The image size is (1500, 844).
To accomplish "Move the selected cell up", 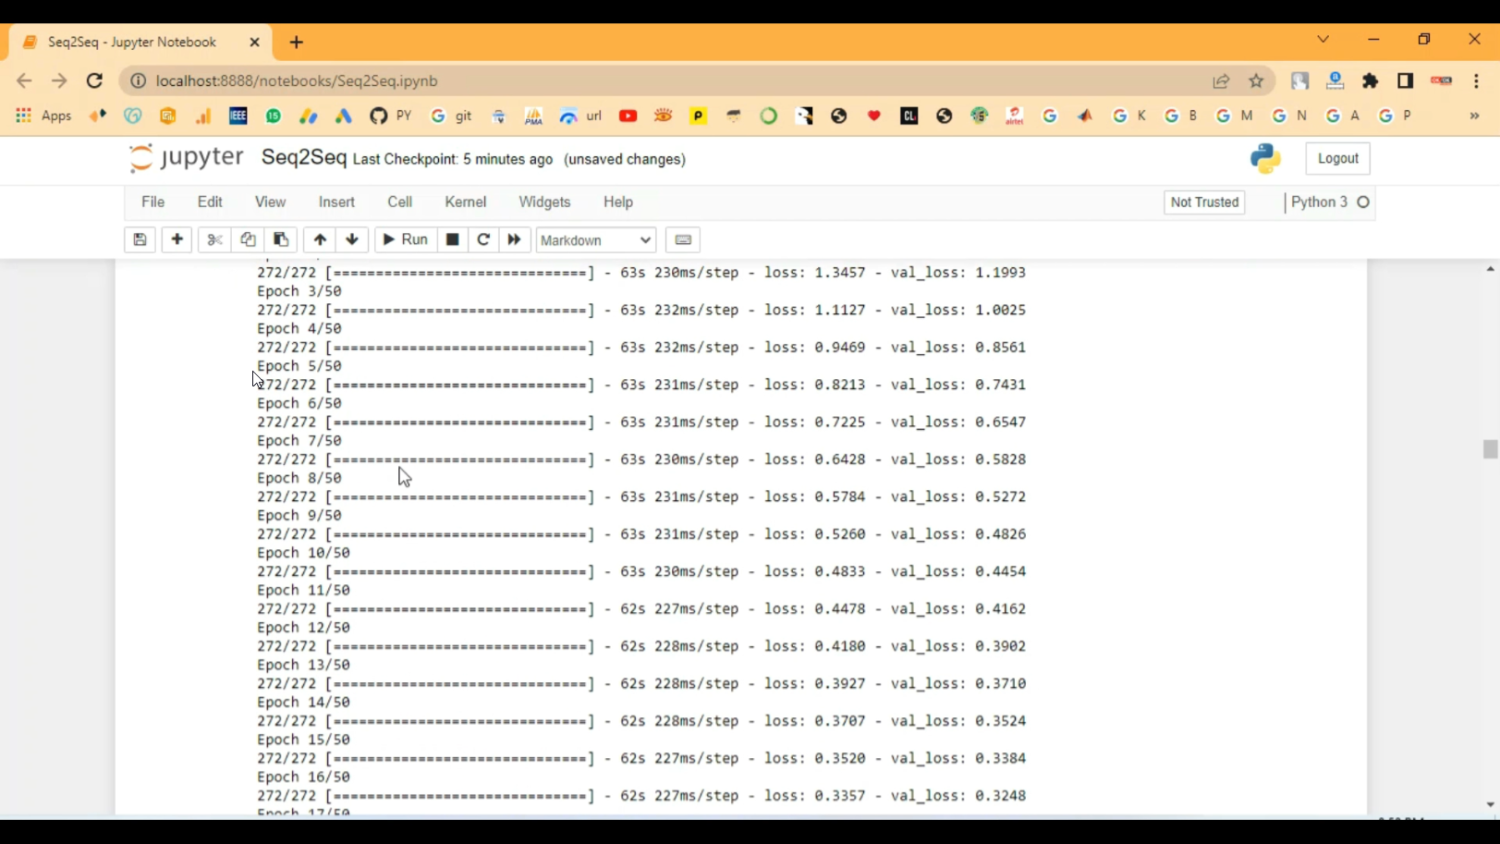I will (320, 240).
